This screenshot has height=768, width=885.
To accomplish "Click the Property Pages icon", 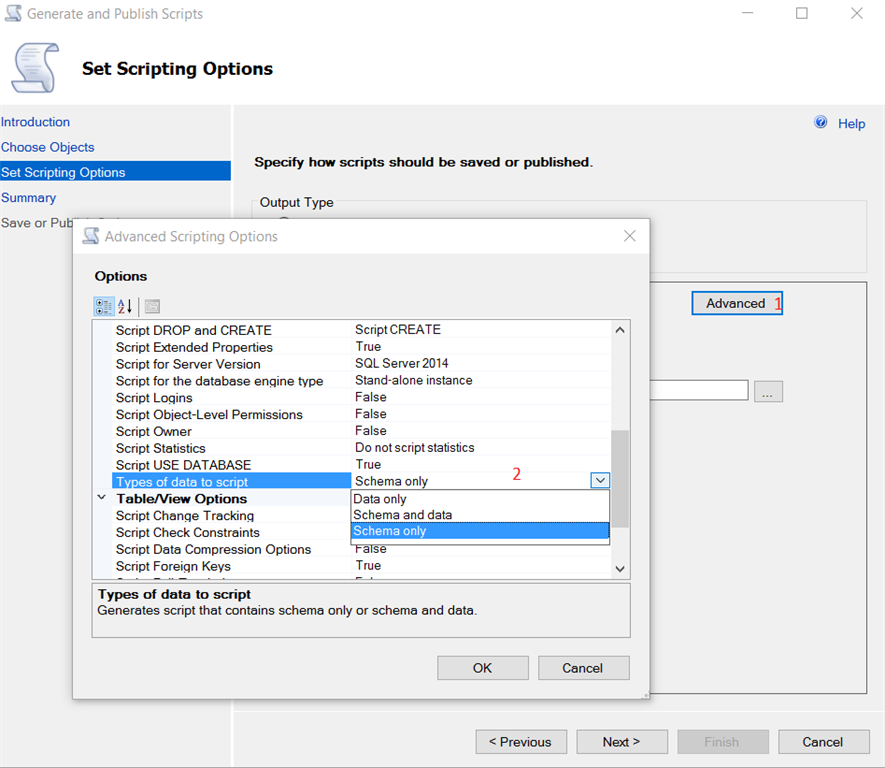I will (152, 306).
